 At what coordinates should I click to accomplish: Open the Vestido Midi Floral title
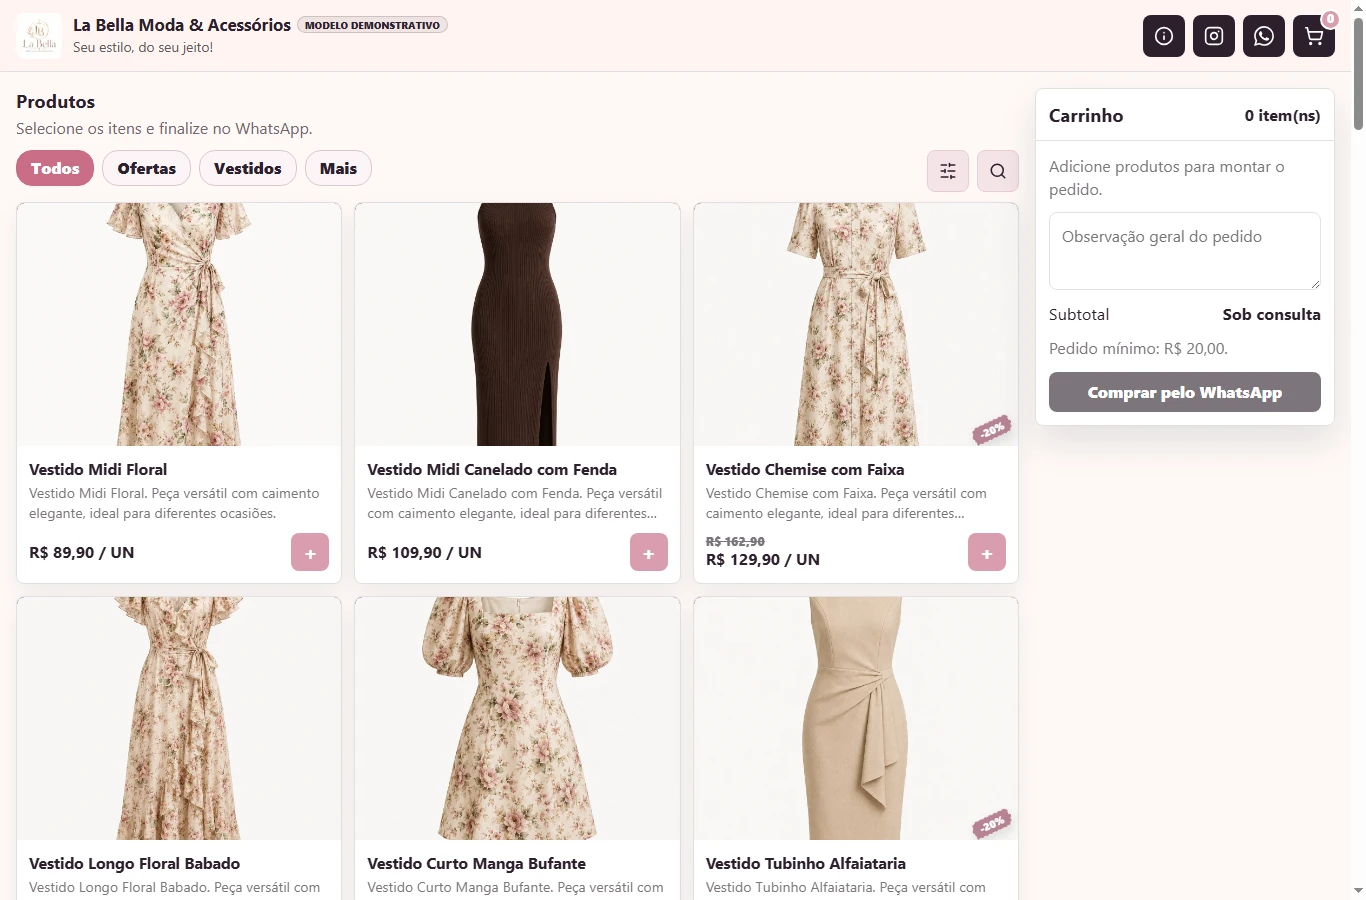point(98,469)
